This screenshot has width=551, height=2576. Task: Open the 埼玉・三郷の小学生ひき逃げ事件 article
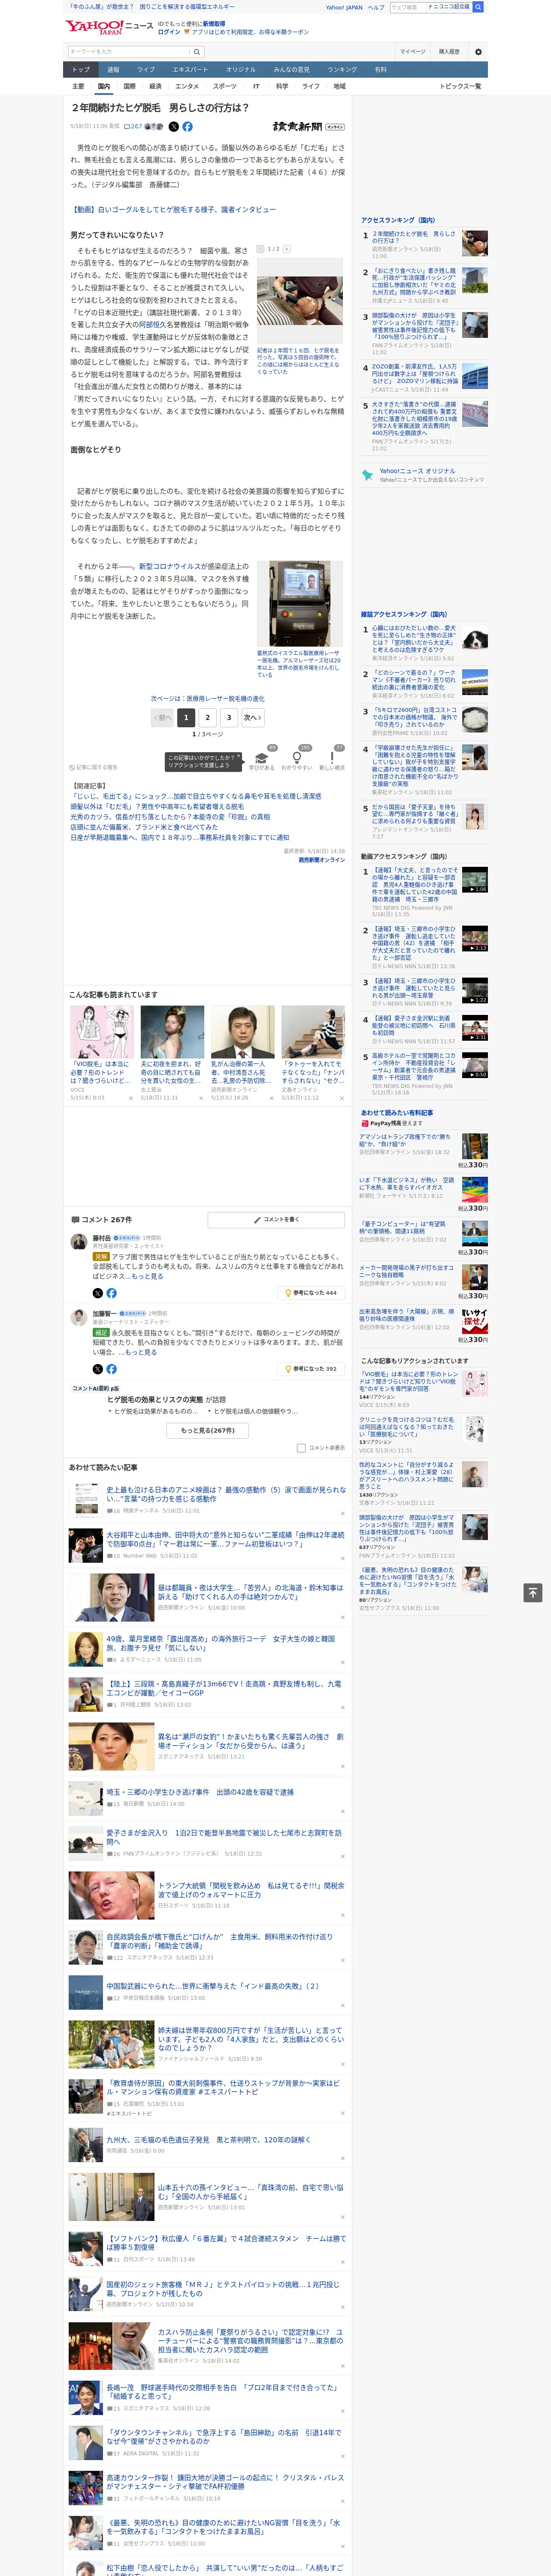200,1792
